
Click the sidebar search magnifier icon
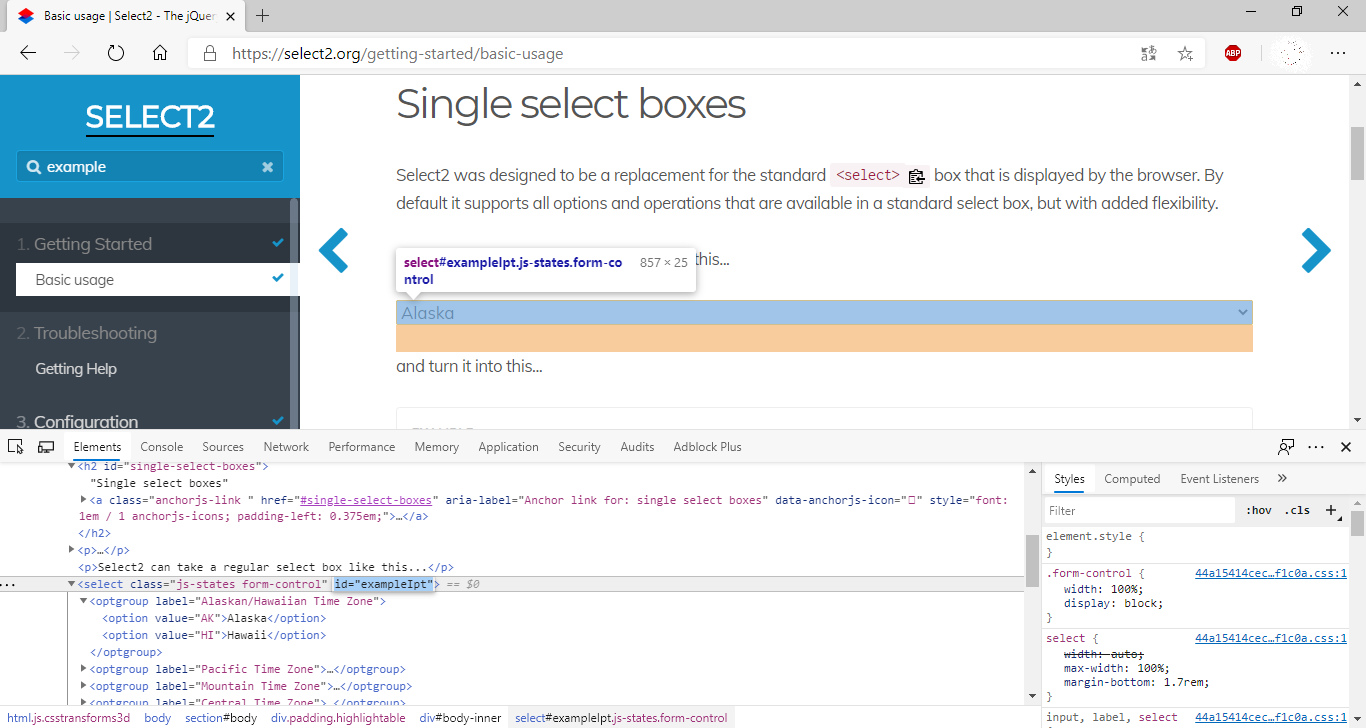click(x=33, y=167)
